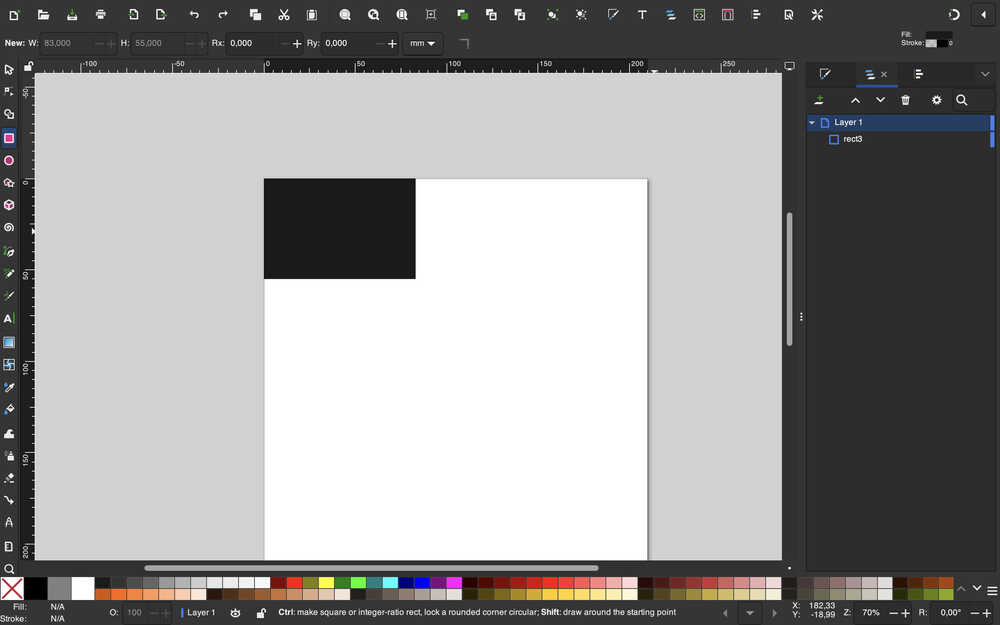This screenshot has width=1000, height=625.
Task: Save the document
Action: click(x=72, y=15)
